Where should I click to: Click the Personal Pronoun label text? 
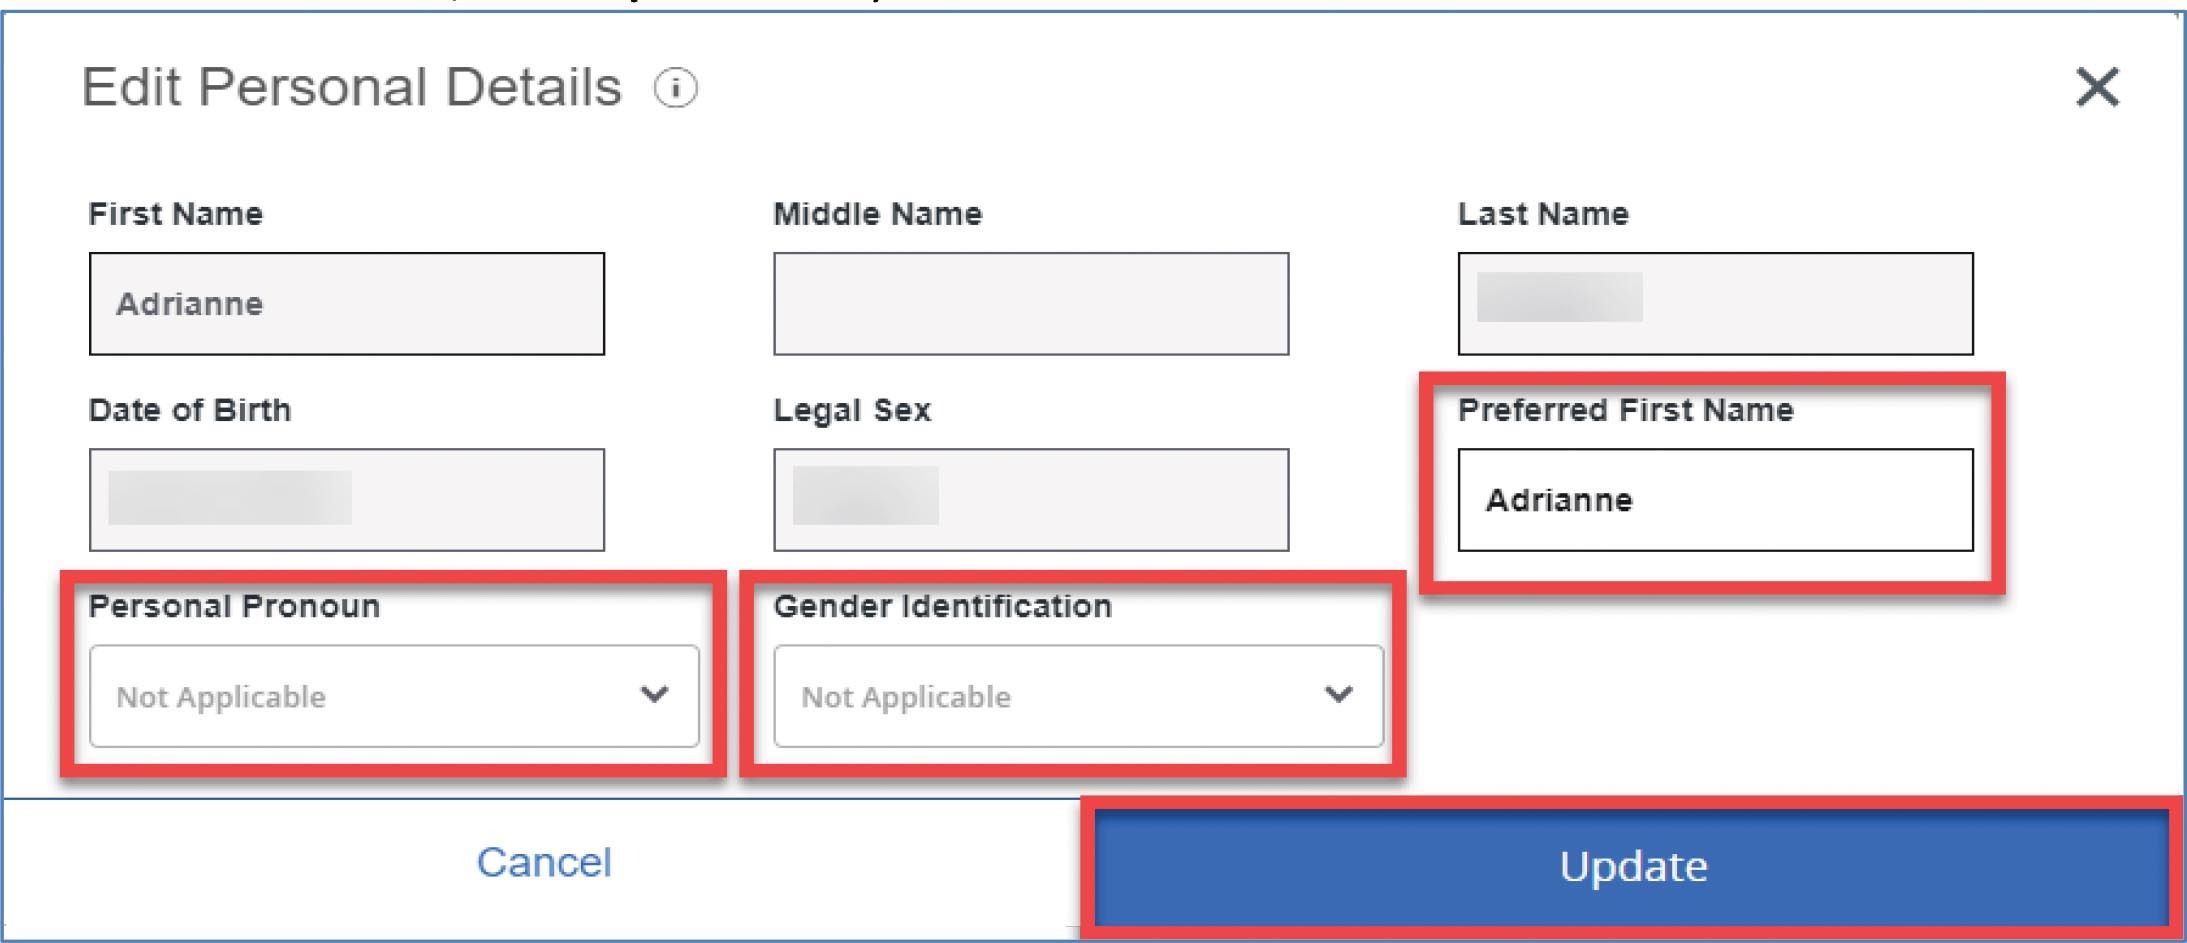(234, 606)
